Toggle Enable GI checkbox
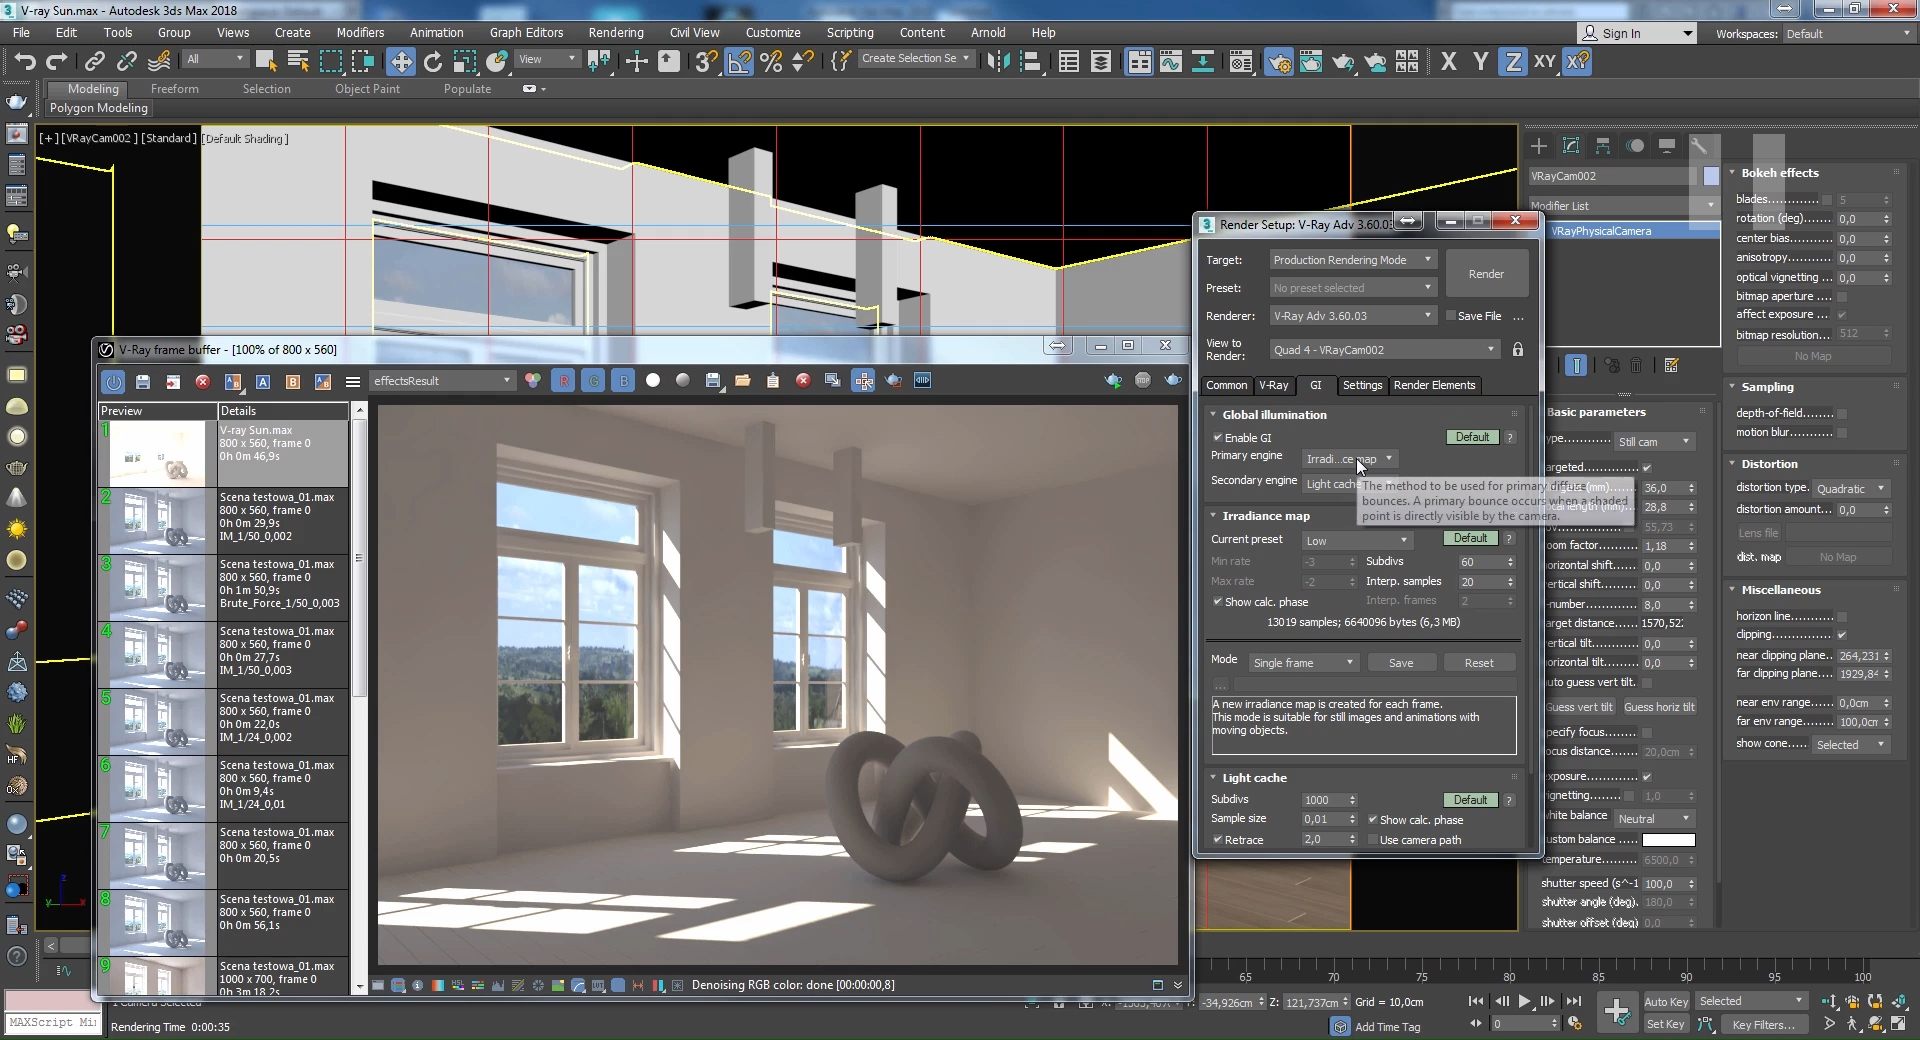Screen dimensions: 1920x1040 [1218, 438]
